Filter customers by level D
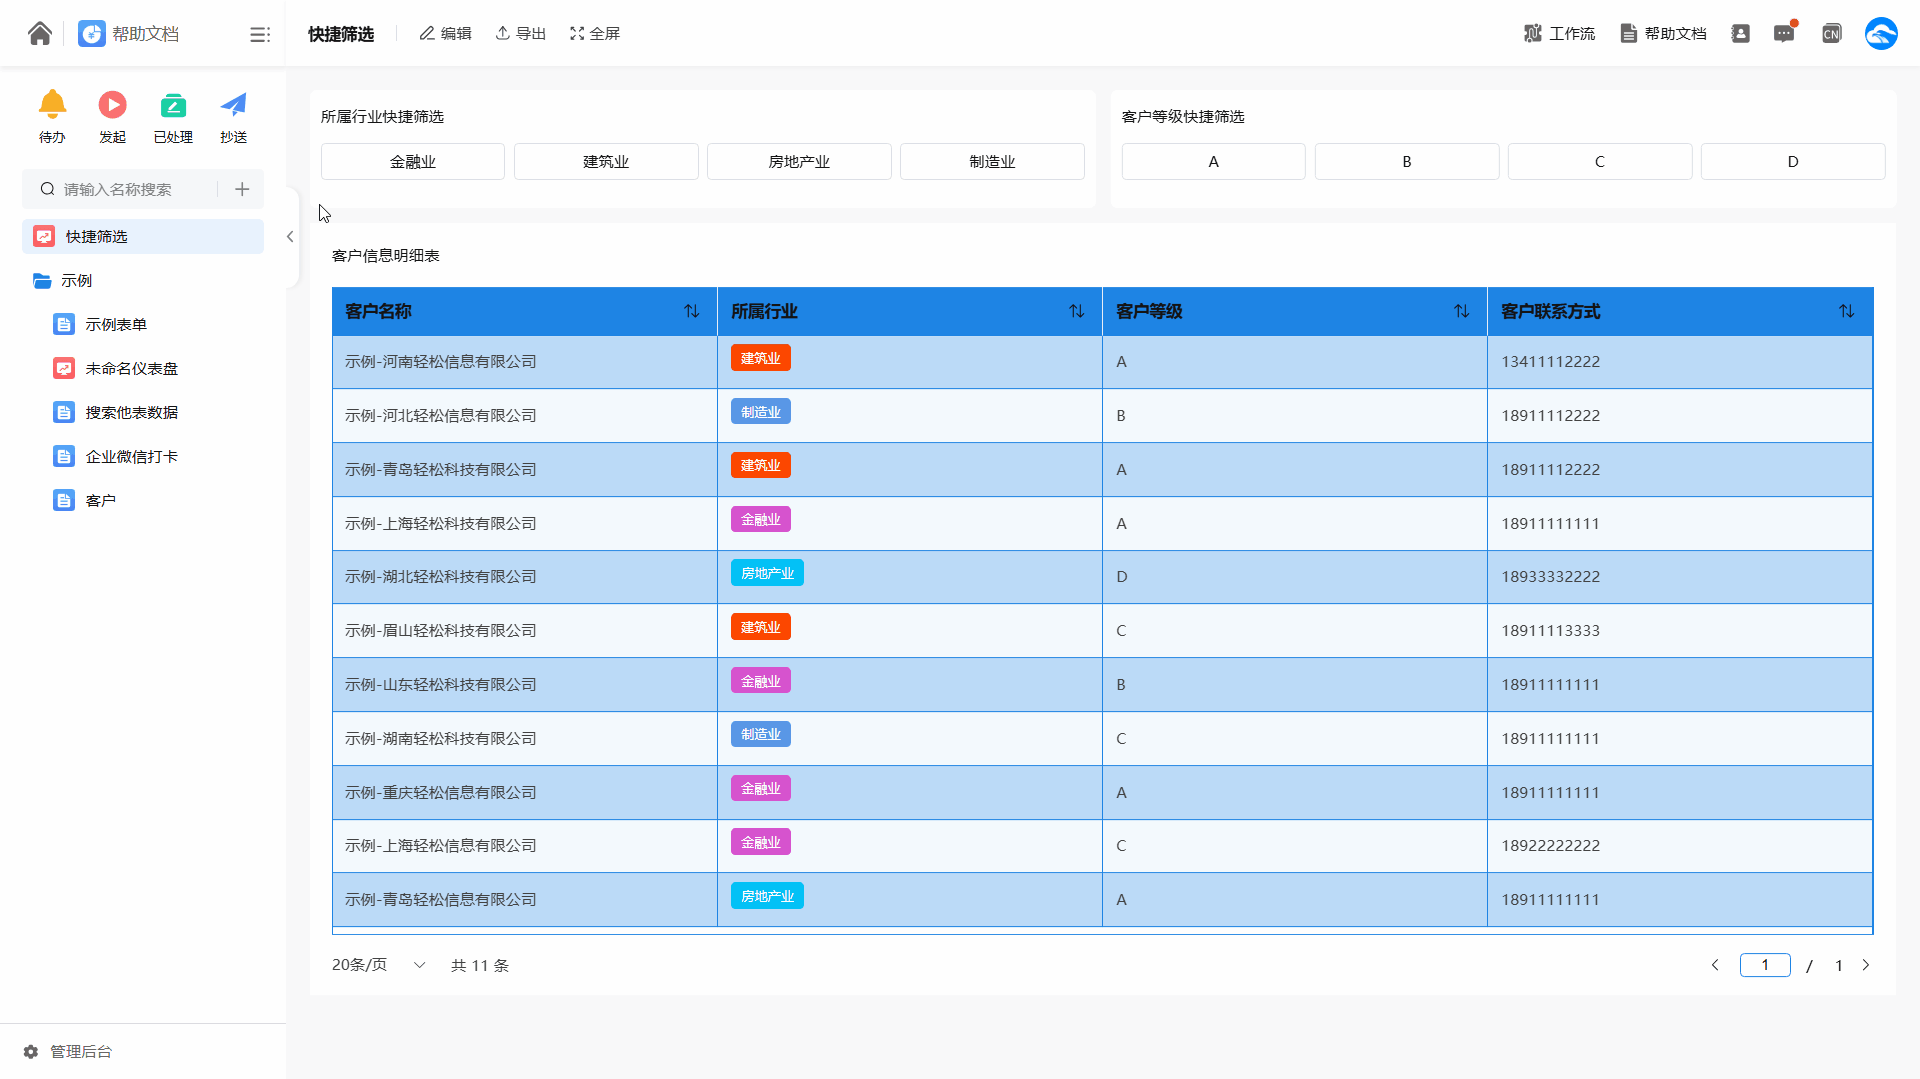 point(1793,162)
